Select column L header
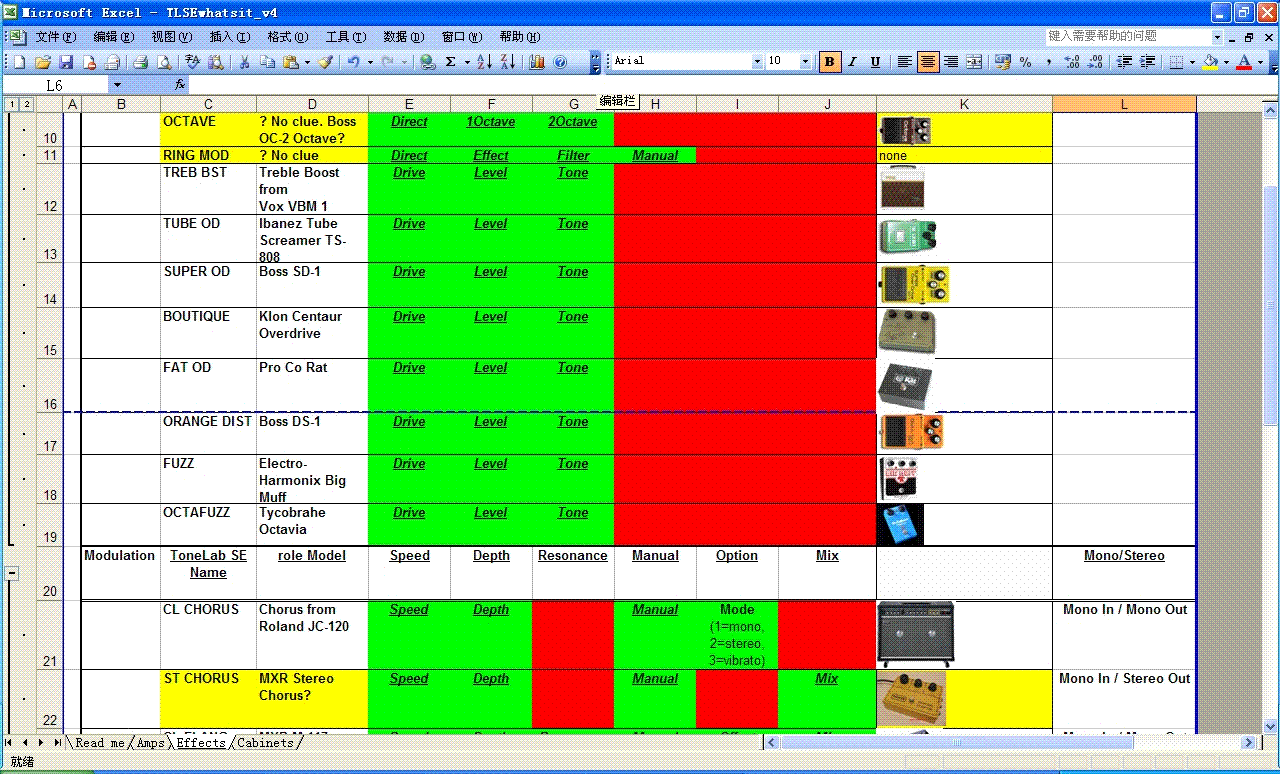 (1124, 104)
